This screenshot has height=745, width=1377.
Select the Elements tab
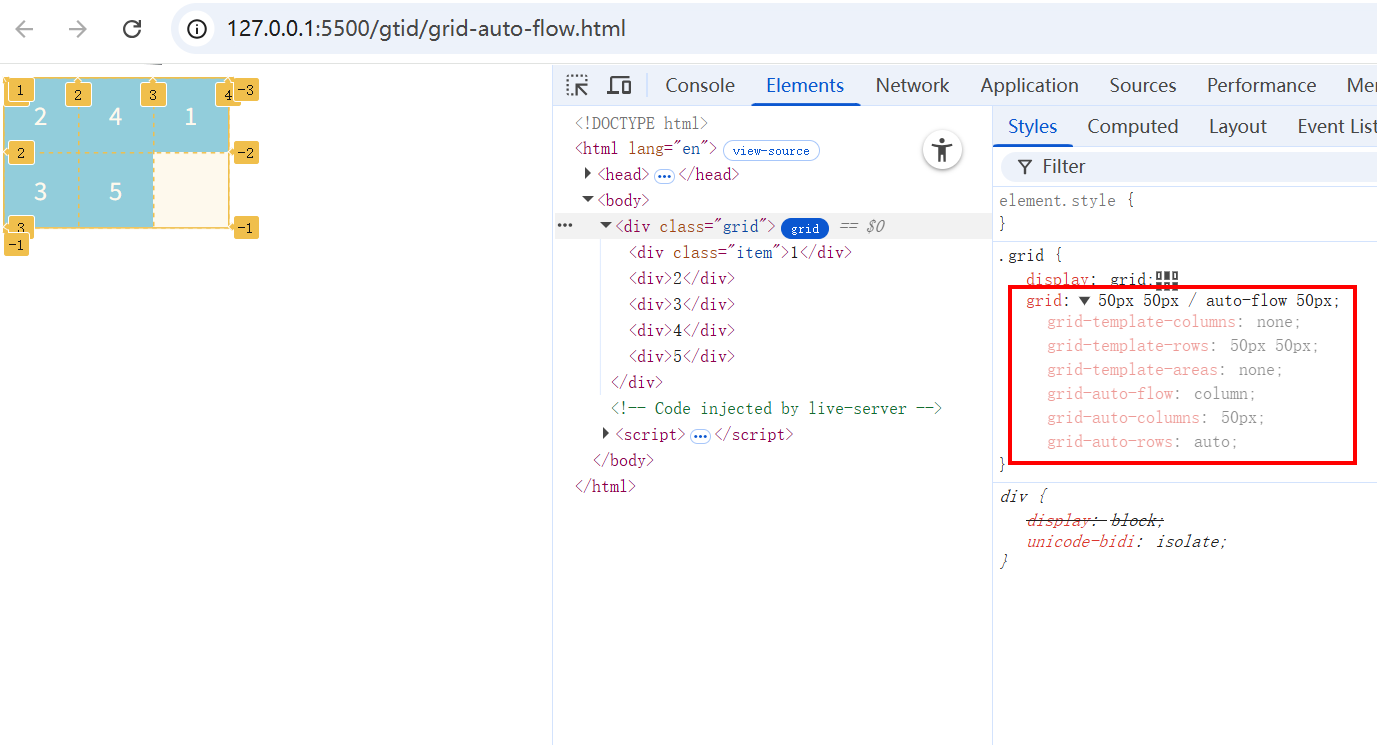point(805,85)
